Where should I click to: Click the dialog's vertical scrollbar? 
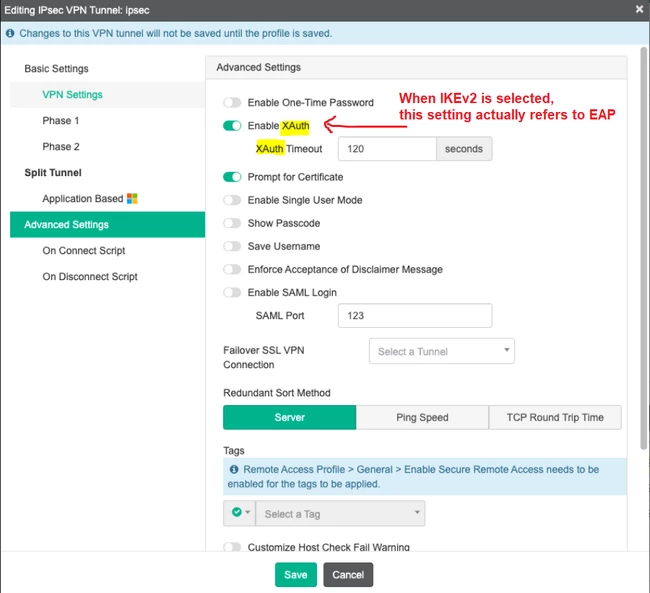tap(643, 248)
